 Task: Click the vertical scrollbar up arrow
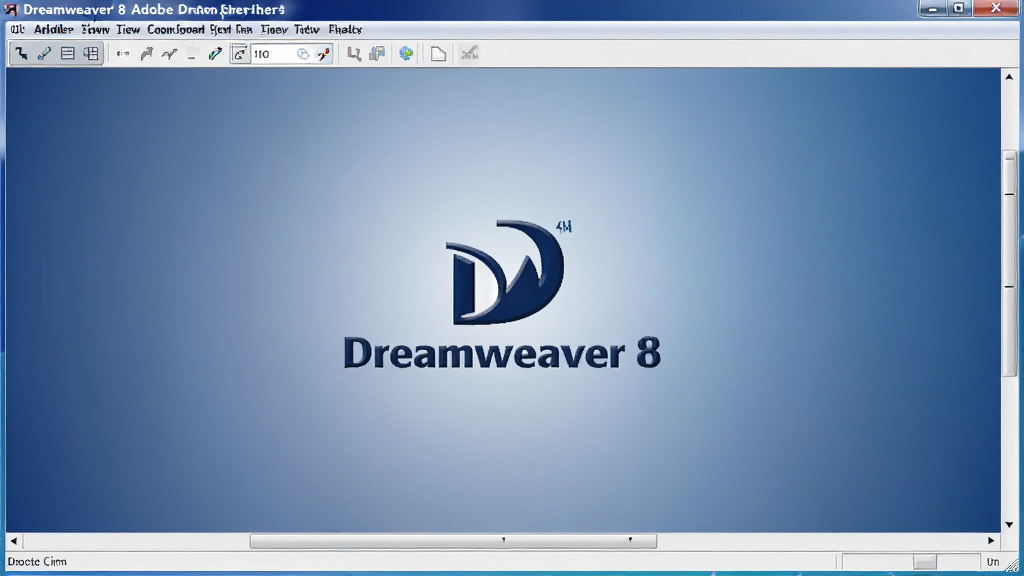click(1009, 76)
